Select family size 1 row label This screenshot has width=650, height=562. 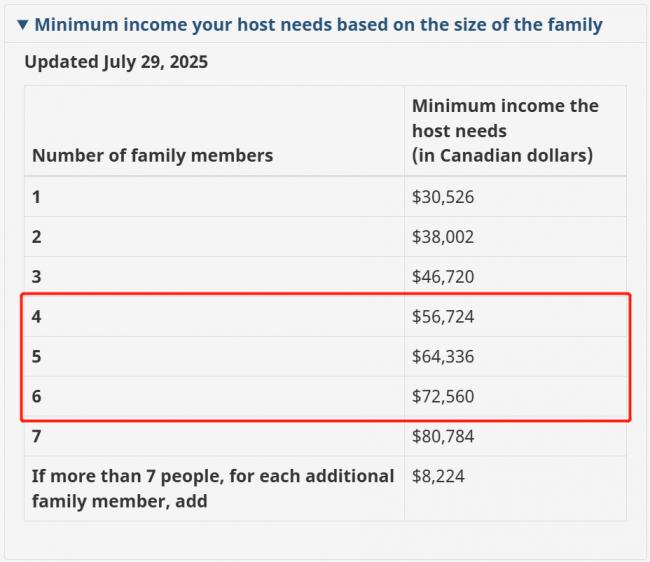pyautogui.click(x=37, y=197)
